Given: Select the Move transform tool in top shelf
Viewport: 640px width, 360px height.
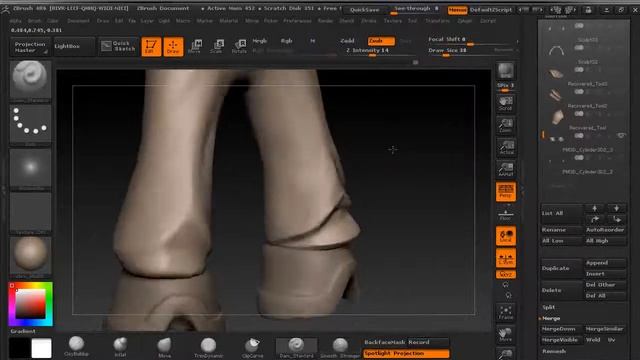Looking at the screenshot, I should coord(195,47).
